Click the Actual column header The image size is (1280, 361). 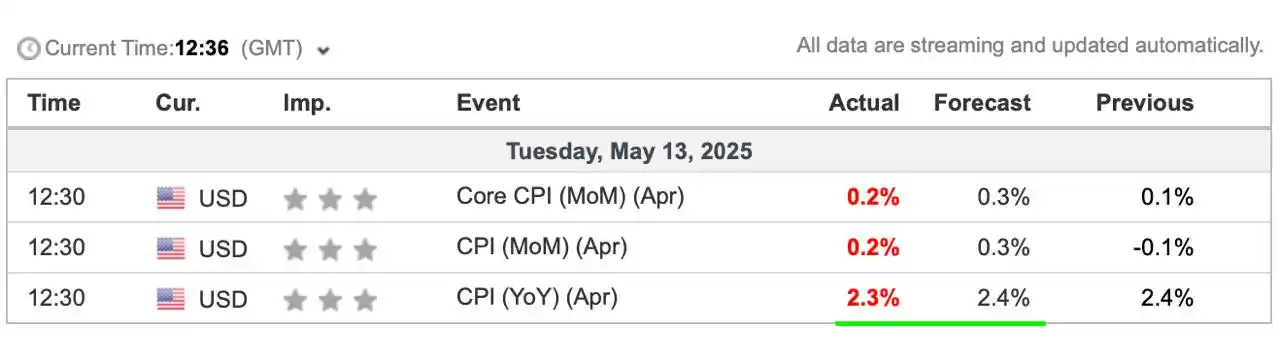pyautogui.click(x=864, y=103)
